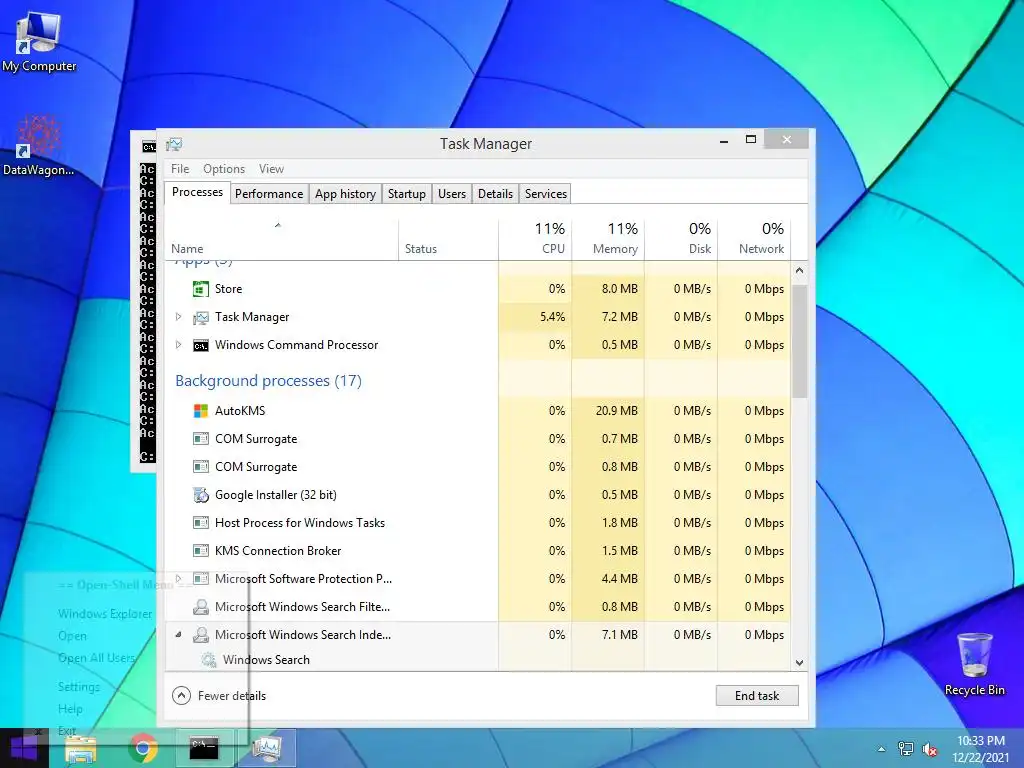This screenshot has width=1024, height=768.
Task: Sort by Disk column header
Action: pyautogui.click(x=681, y=240)
